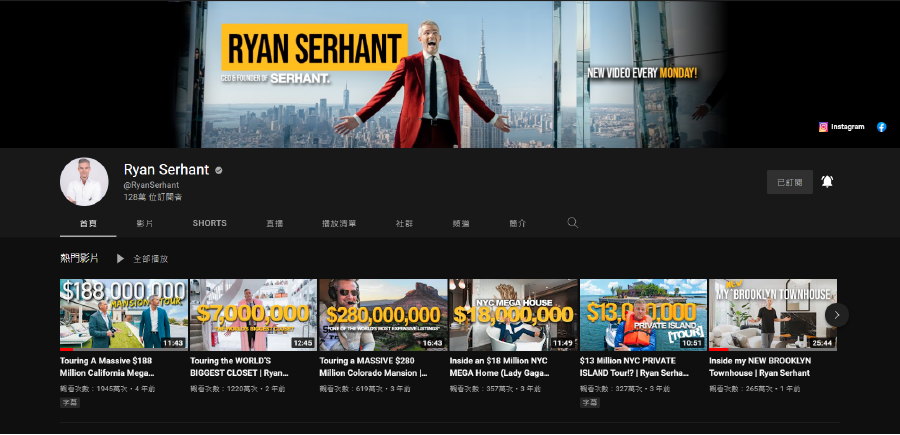
Task: Click the Ryan Serhant channel name
Action: tap(166, 169)
